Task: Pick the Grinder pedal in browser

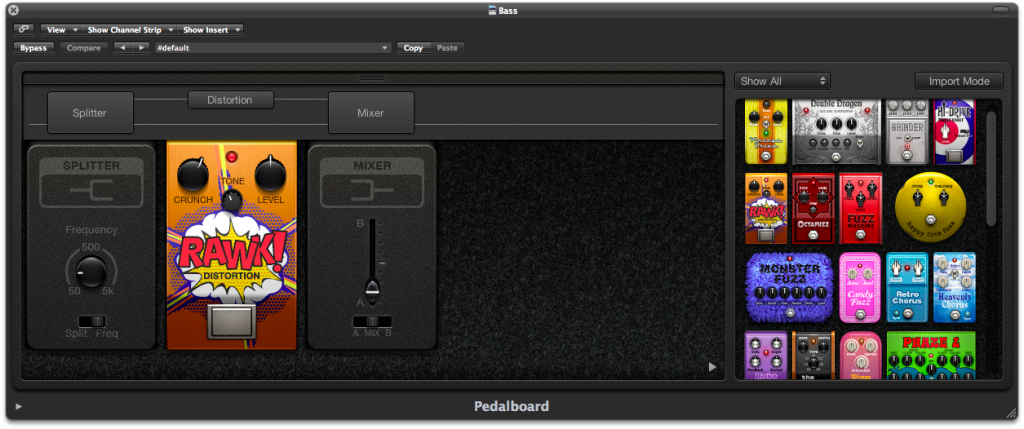Action: [x=907, y=131]
